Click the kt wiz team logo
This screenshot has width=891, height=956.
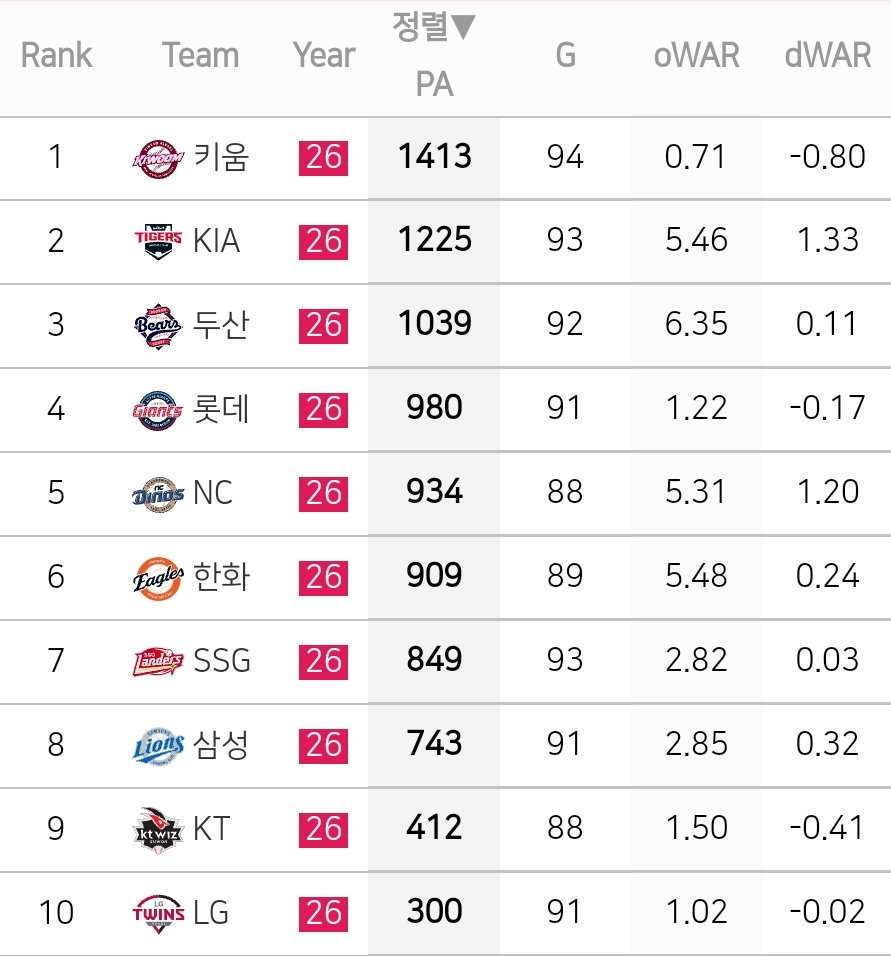[158, 829]
